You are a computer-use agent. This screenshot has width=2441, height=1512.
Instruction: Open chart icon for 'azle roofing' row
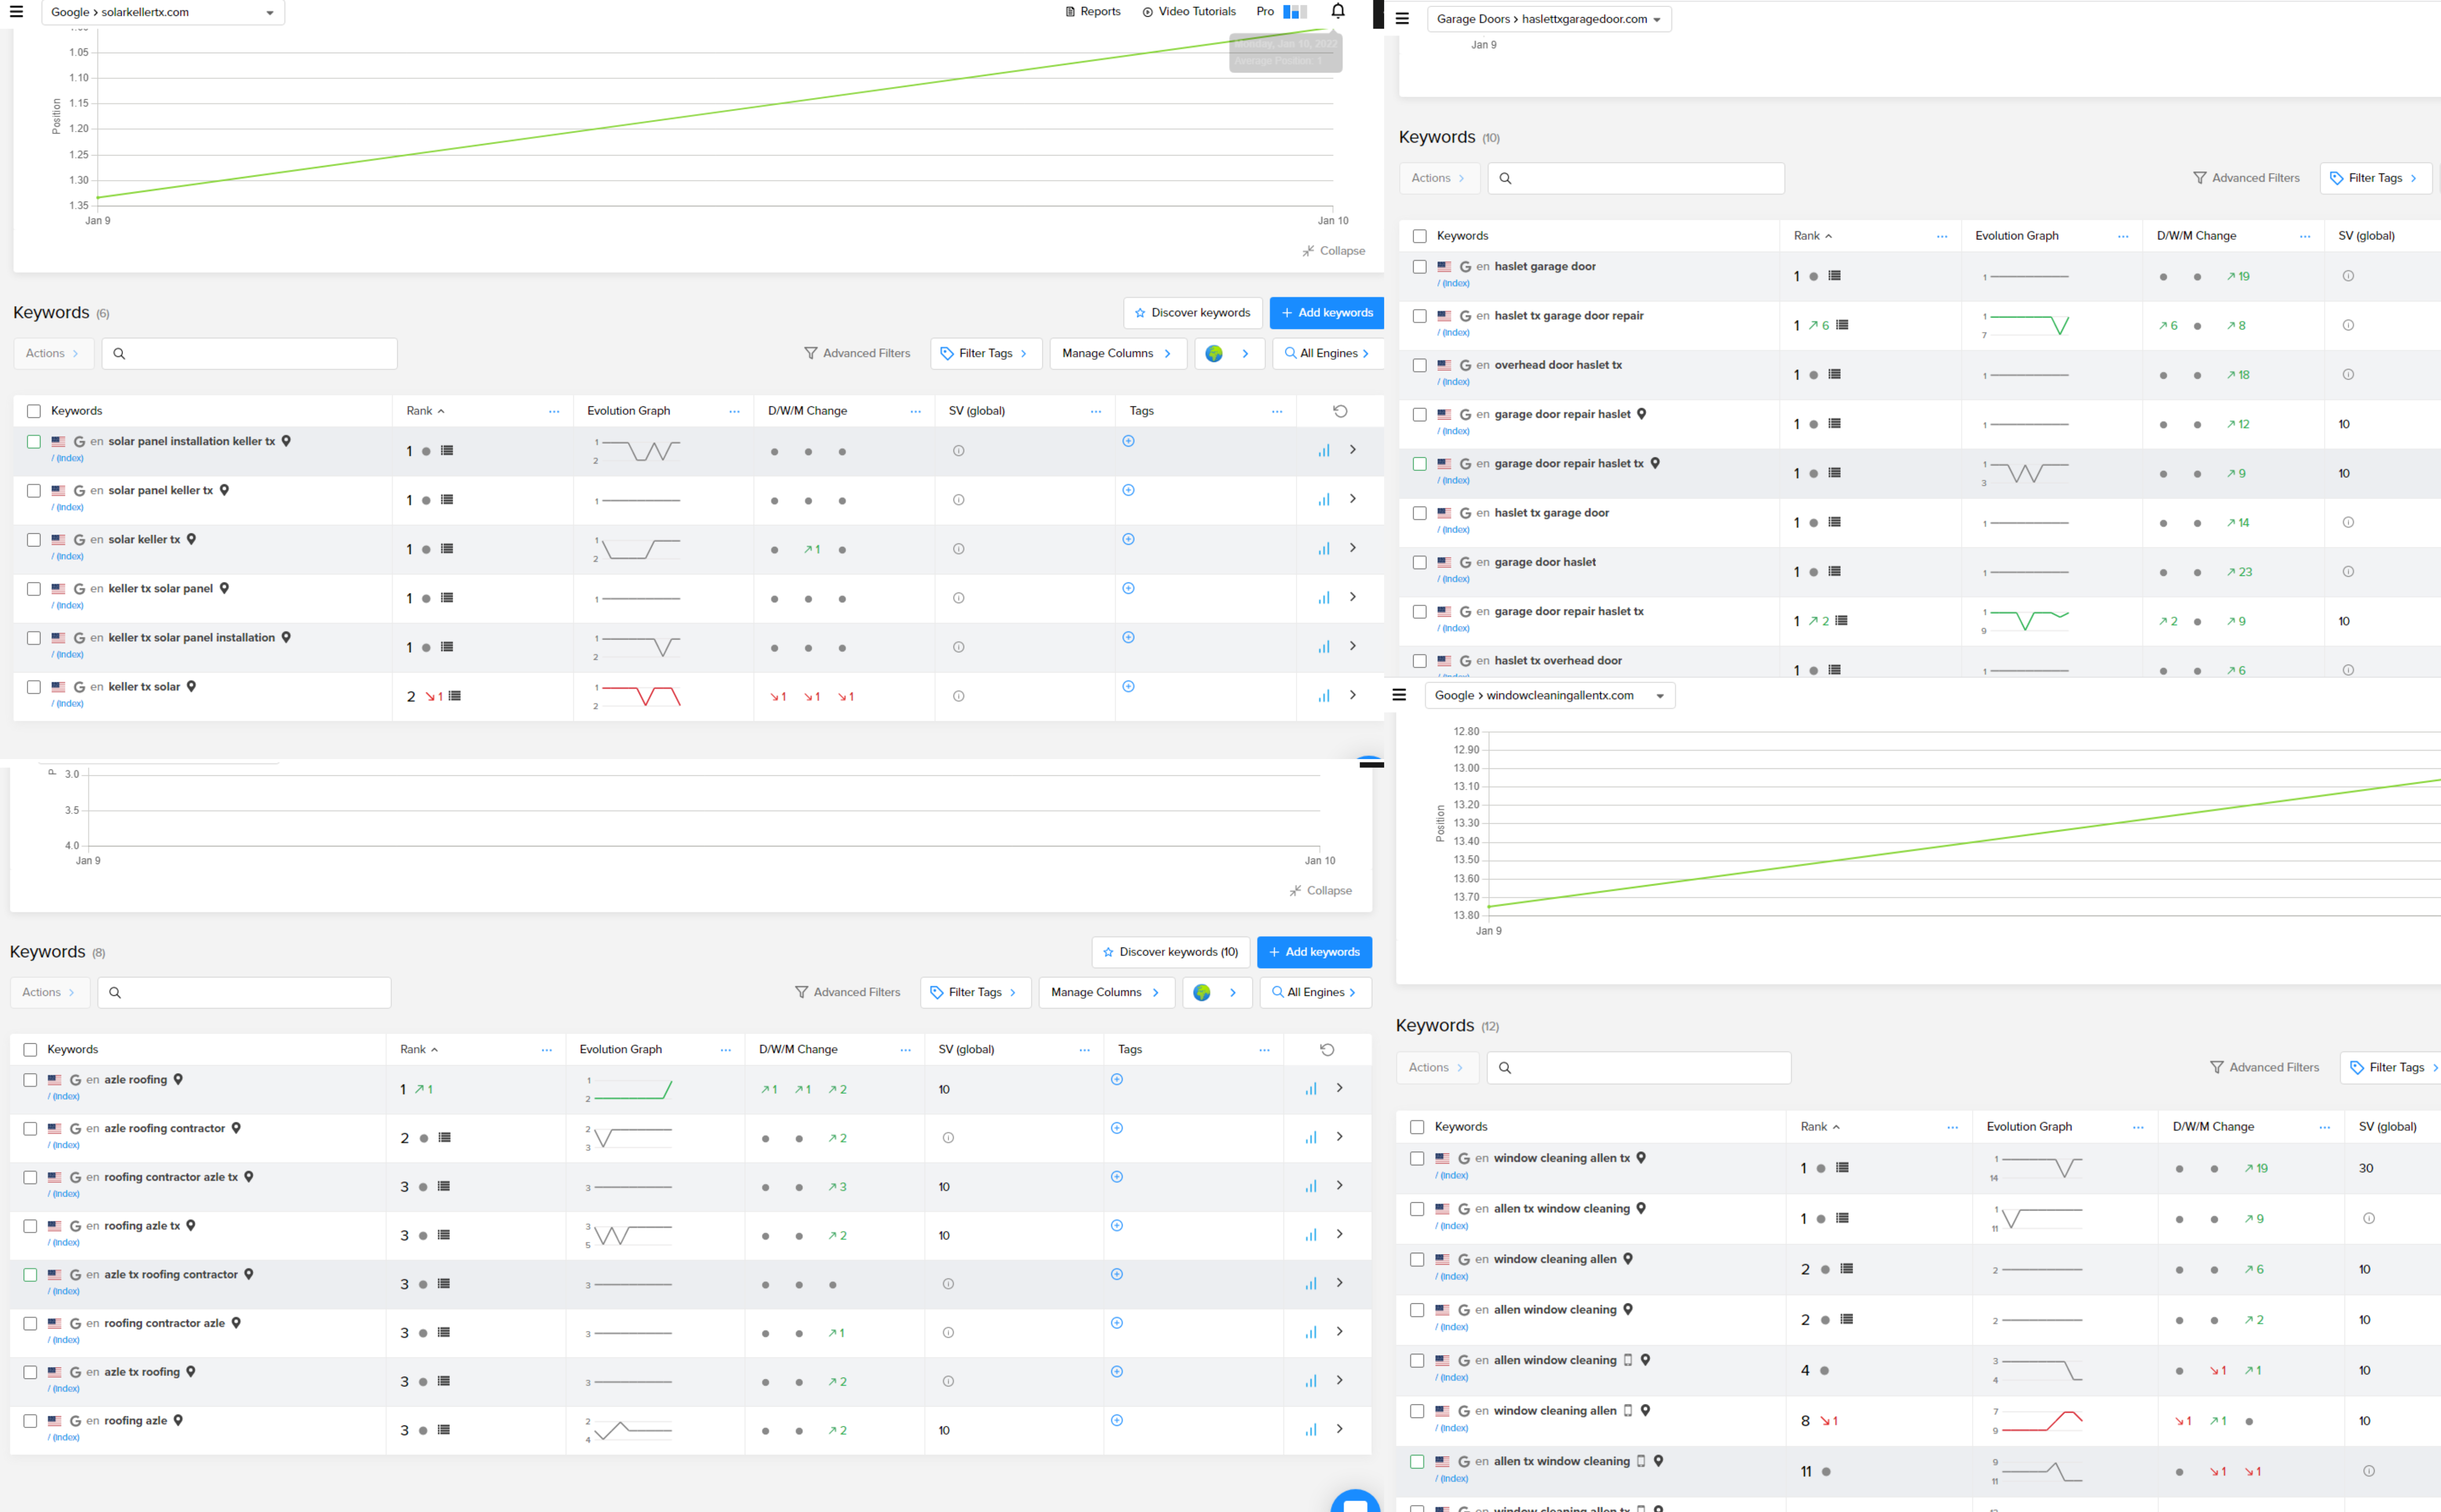click(1310, 1089)
